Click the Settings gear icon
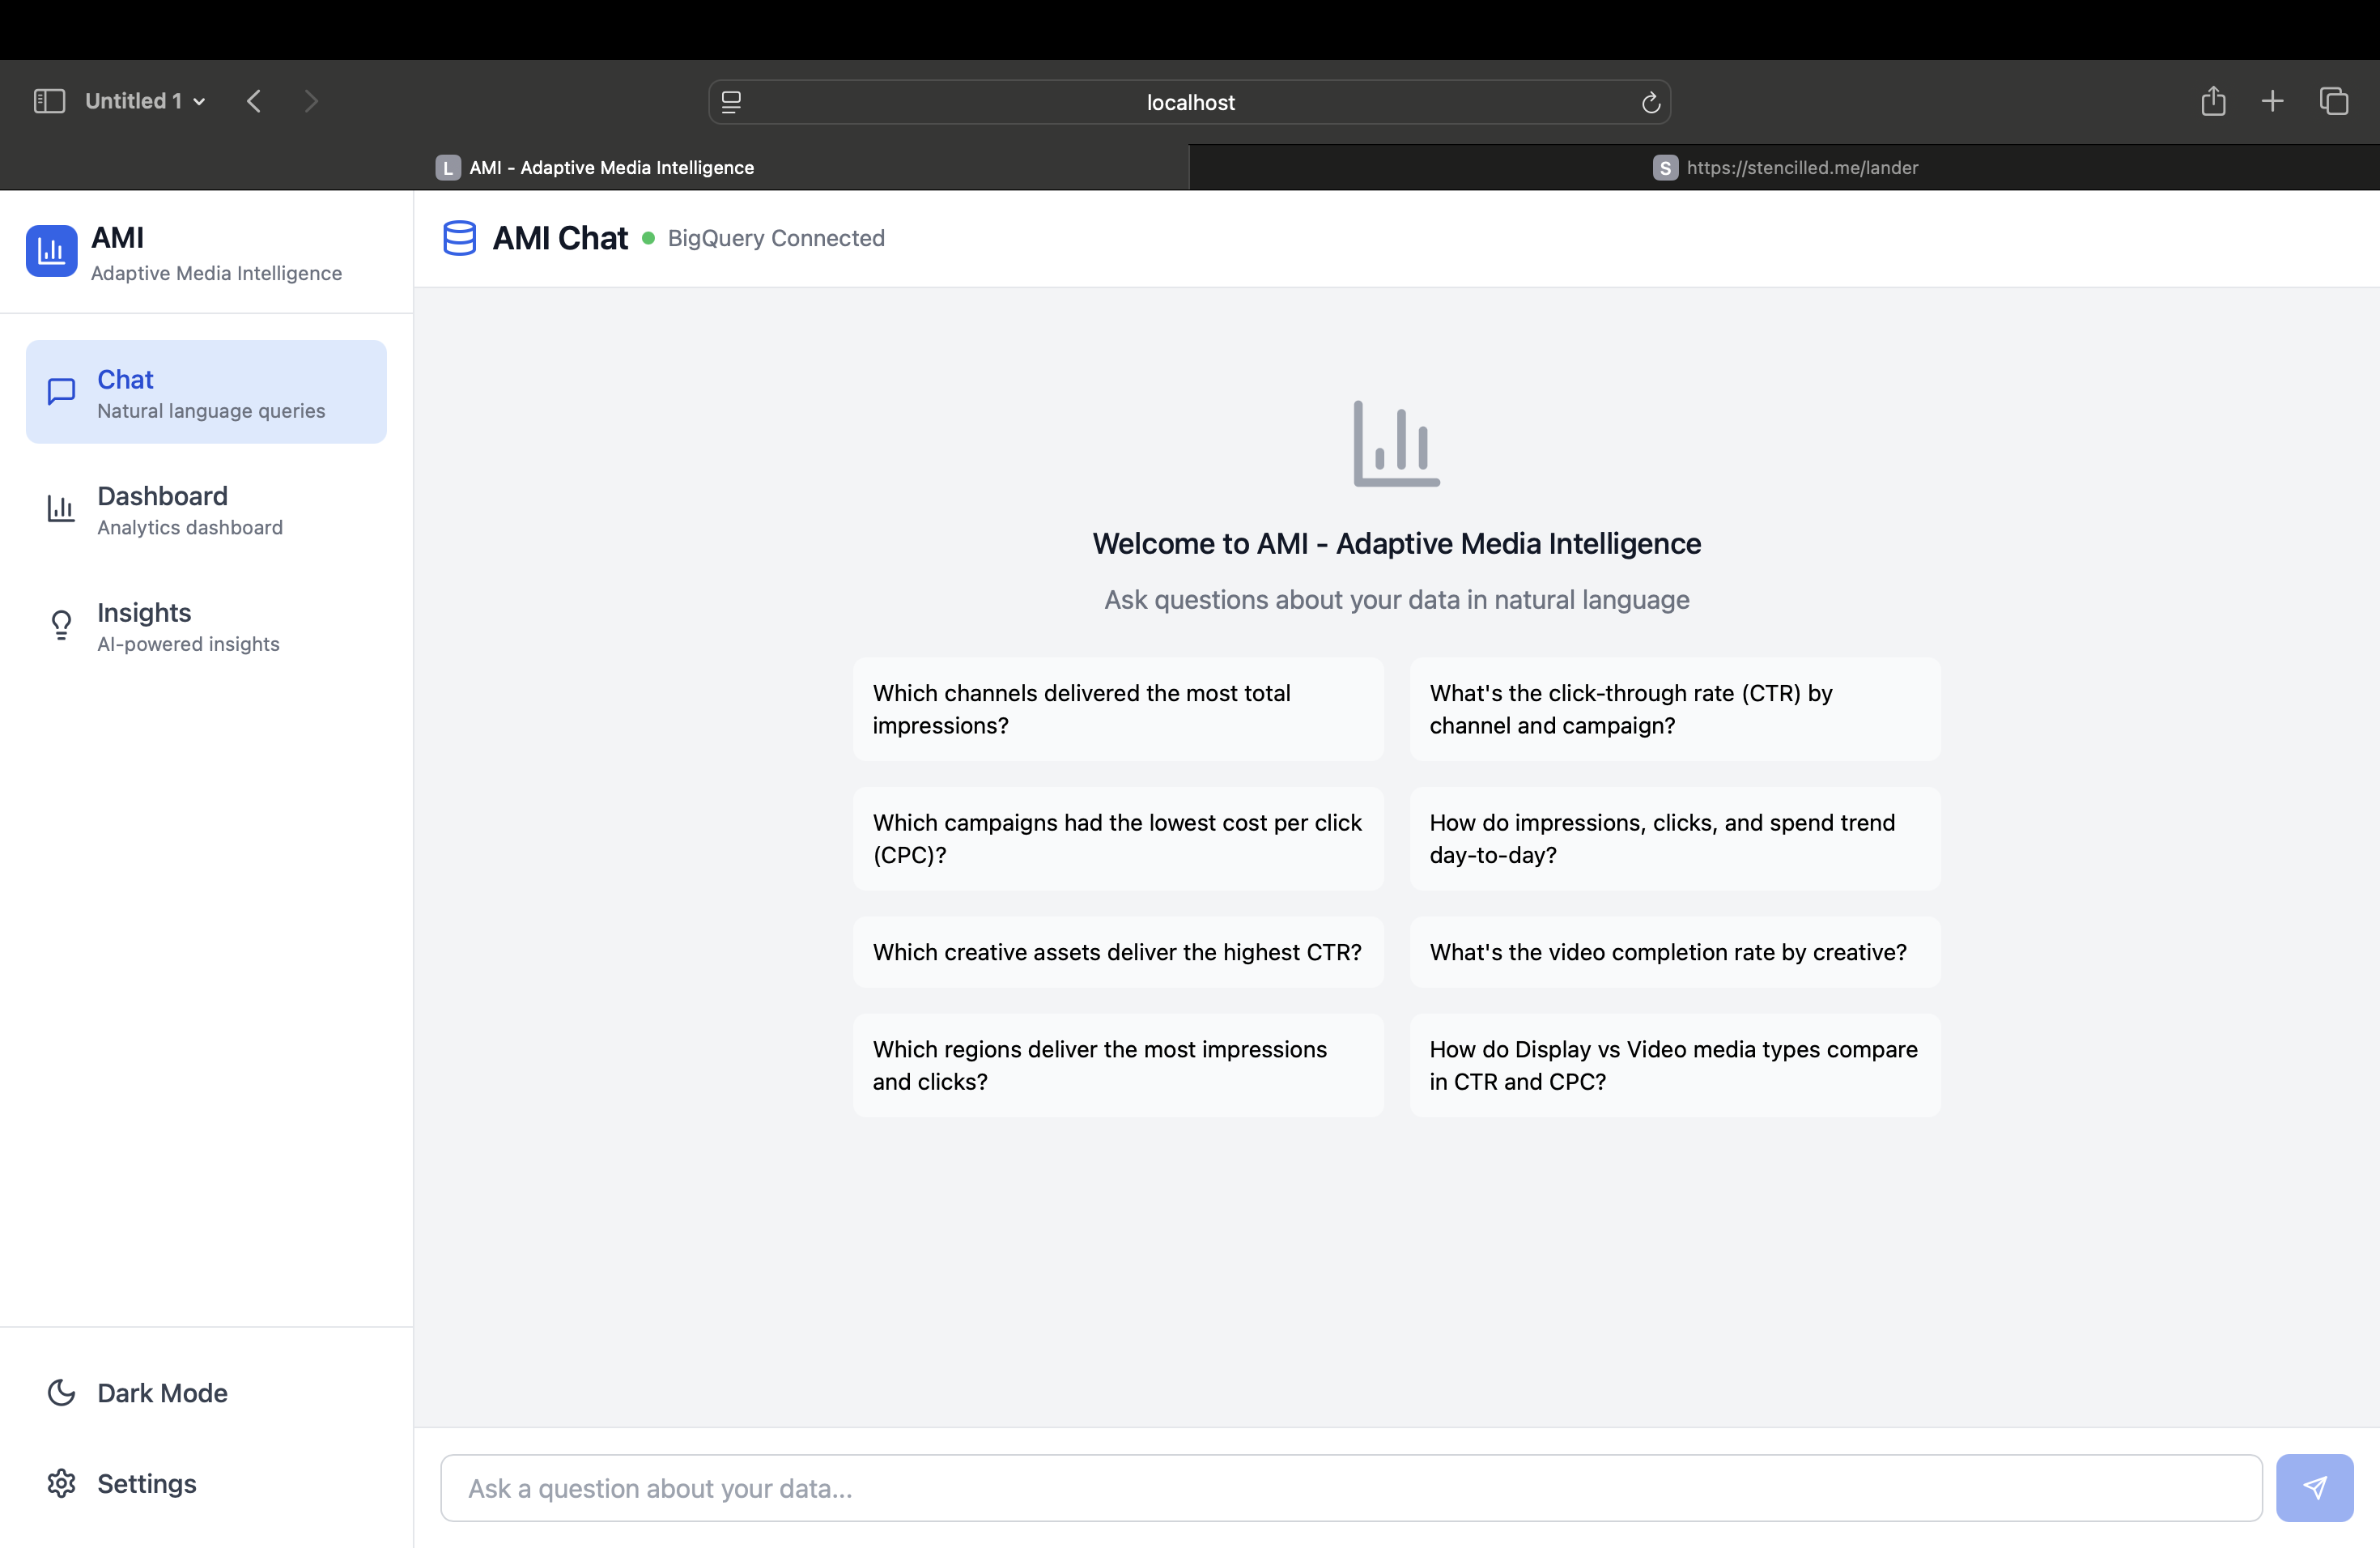The image size is (2380, 1548). [x=61, y=1483]
